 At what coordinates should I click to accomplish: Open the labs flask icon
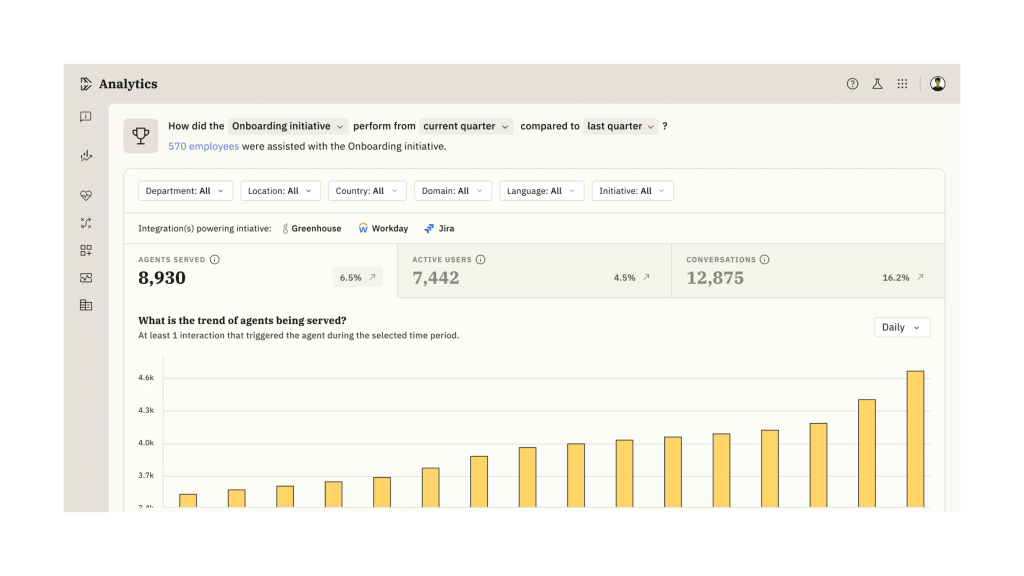[x=877, y=84]
